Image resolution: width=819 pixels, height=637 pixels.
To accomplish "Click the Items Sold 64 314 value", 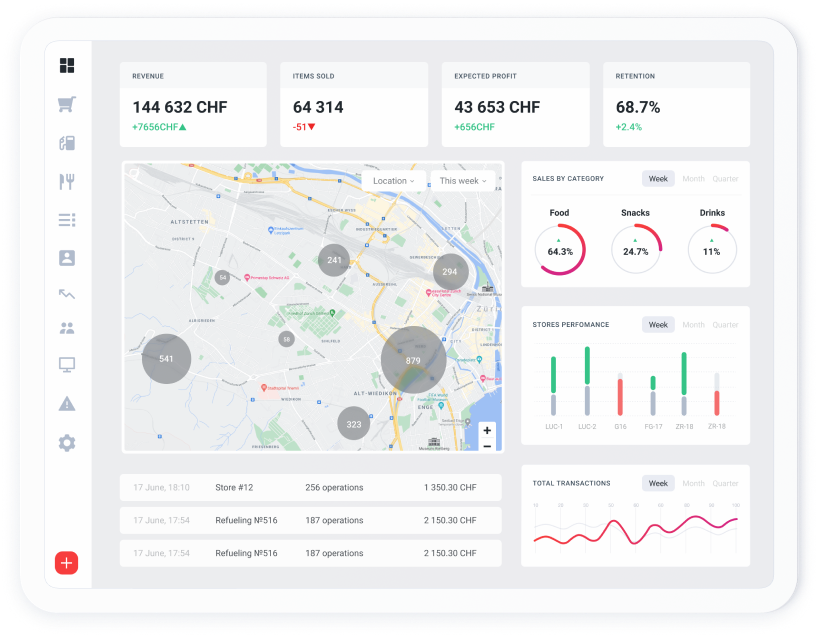I will 318,107.
